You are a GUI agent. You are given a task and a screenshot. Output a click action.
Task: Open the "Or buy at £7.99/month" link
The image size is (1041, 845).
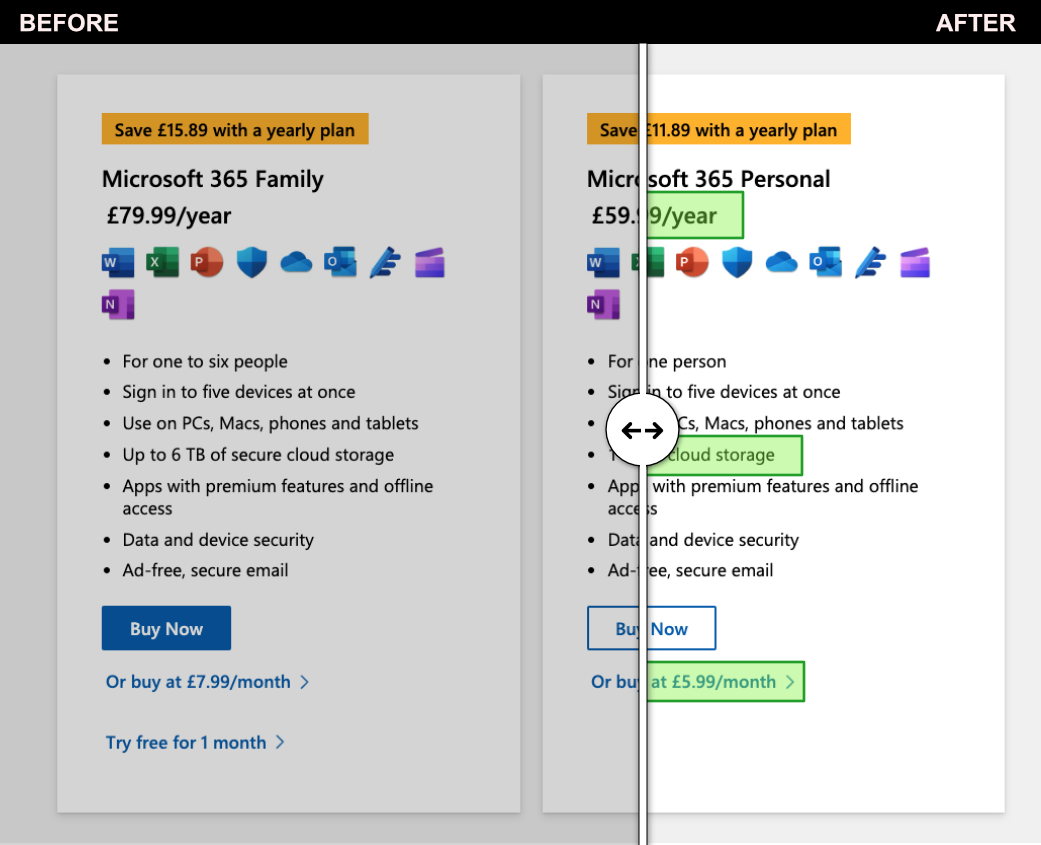tap(207, 682)
